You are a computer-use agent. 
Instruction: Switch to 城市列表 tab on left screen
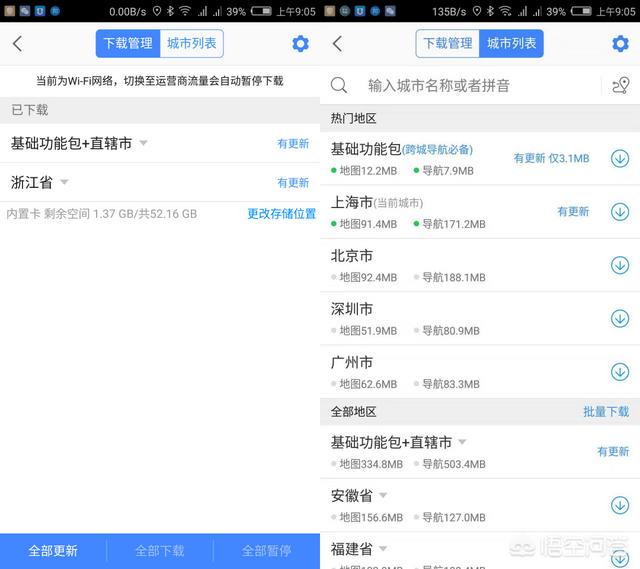[191, 44]
